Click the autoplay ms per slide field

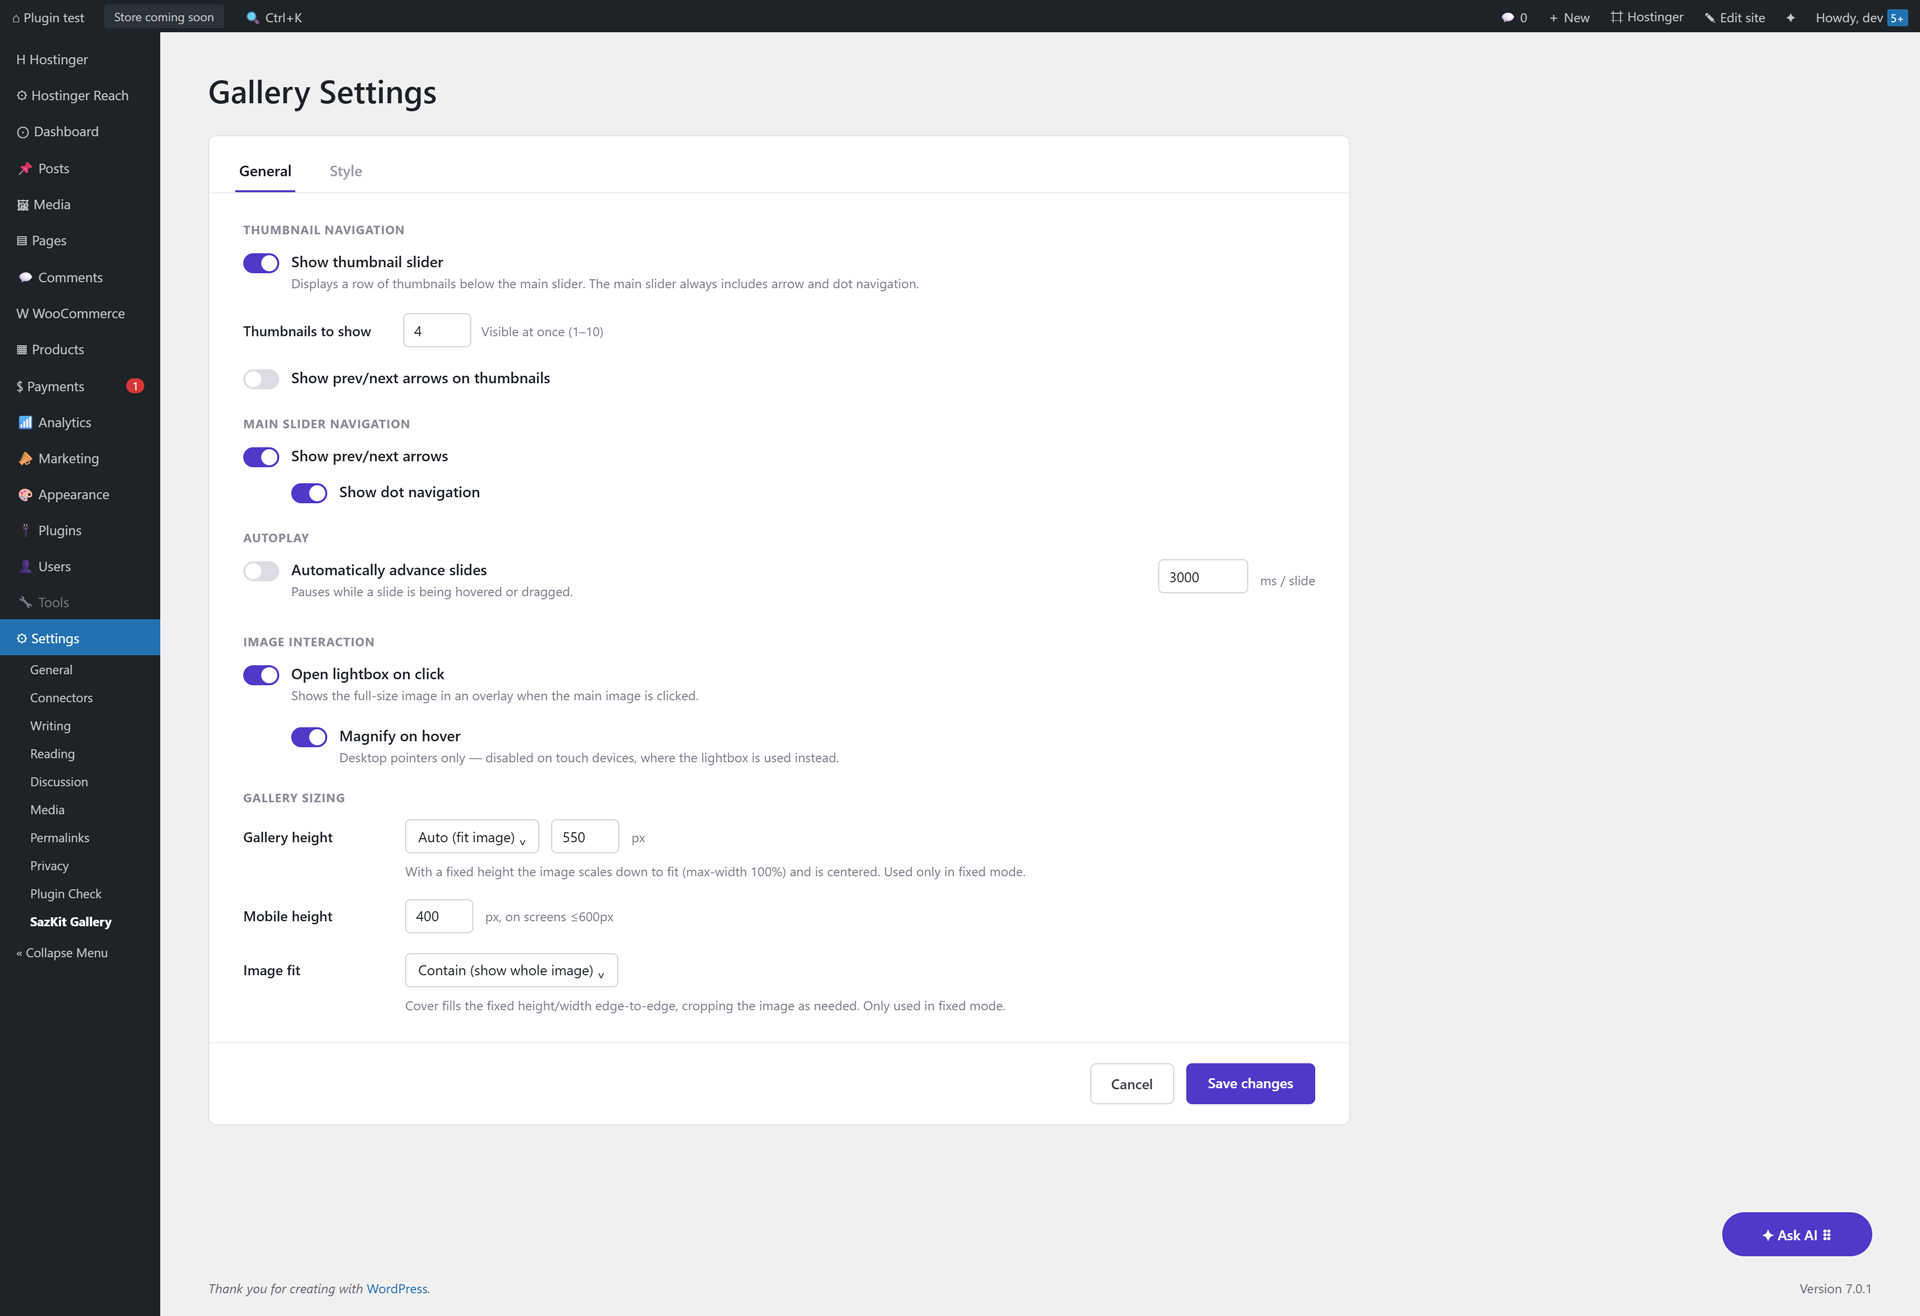pos(1203,577)
